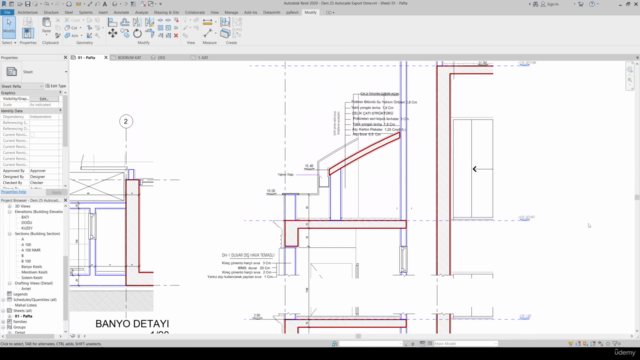Expand the 01 - Pafta sheet node

point(10,316)
